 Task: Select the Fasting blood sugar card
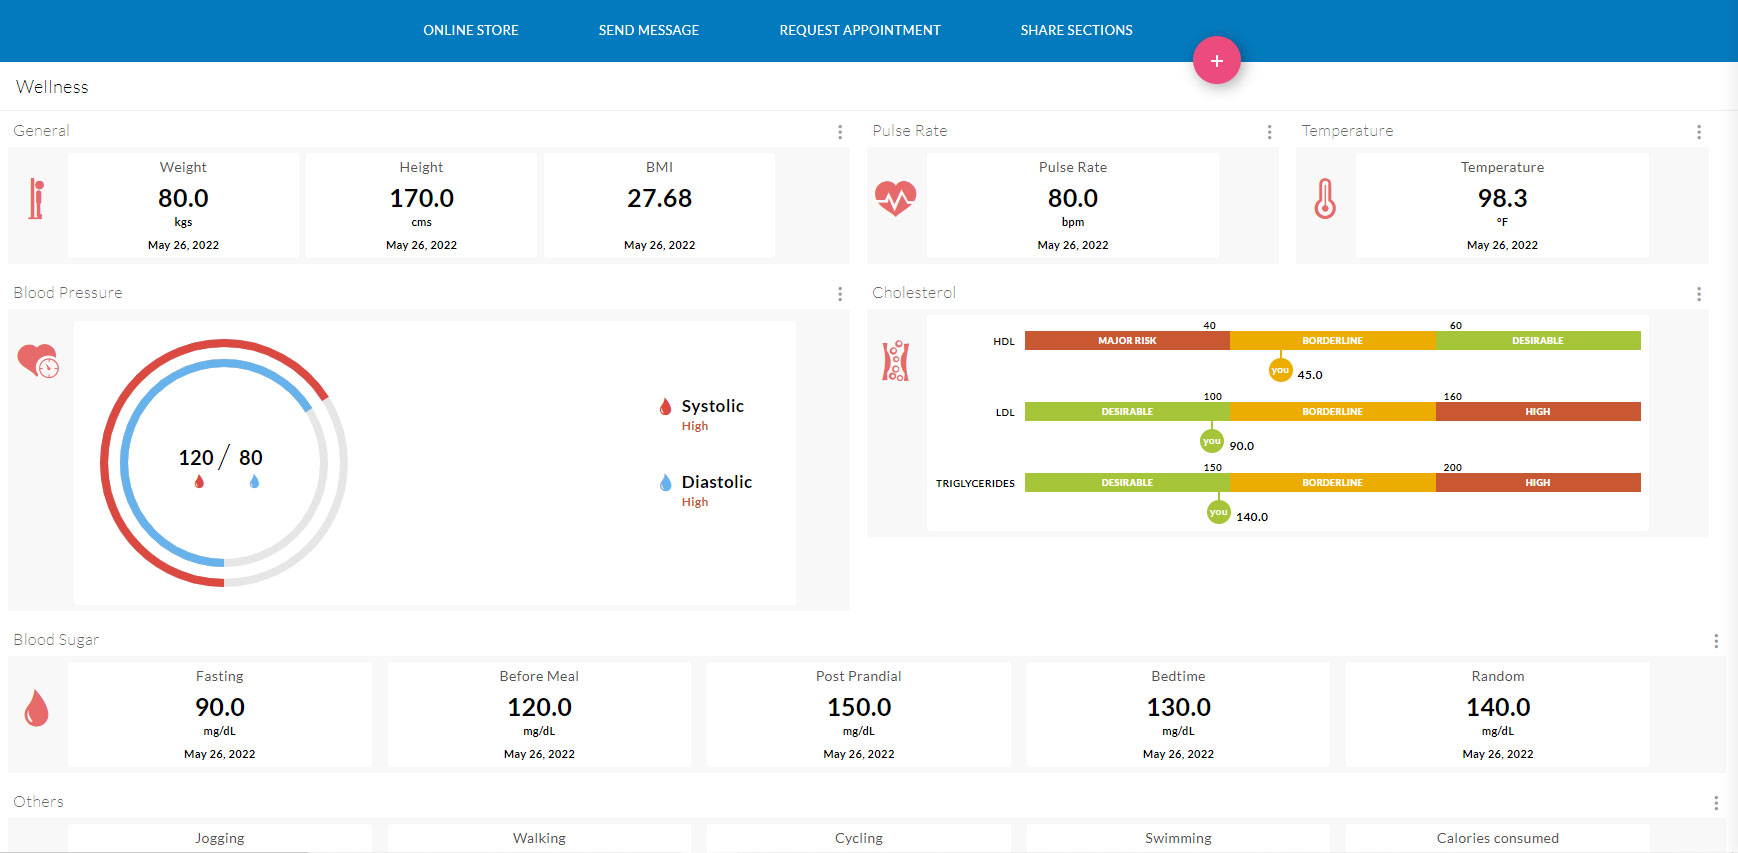click(x=219, y=714)
